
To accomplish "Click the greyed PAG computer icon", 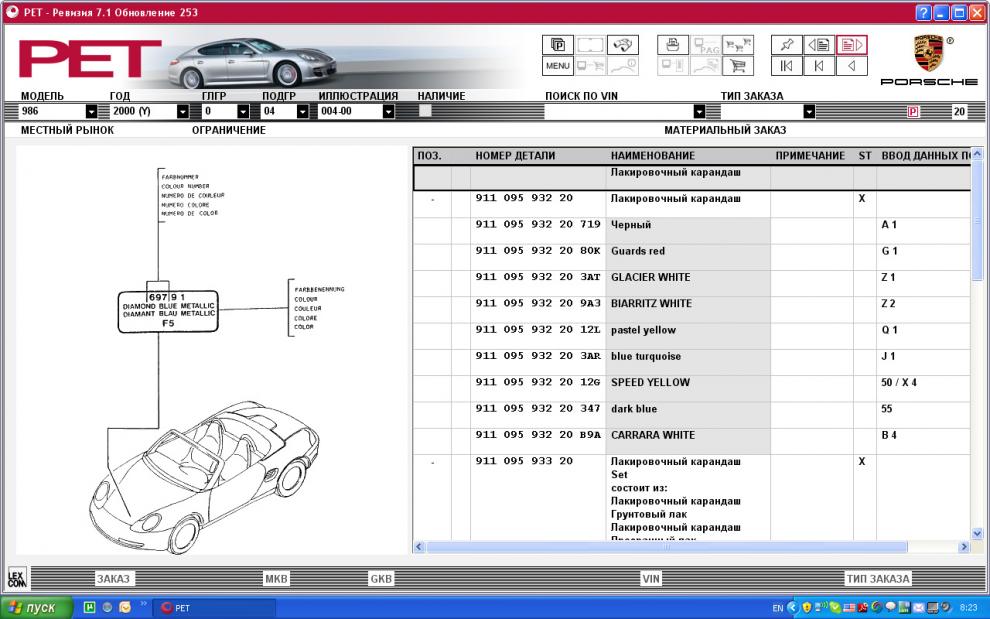I will pos(705,45).
